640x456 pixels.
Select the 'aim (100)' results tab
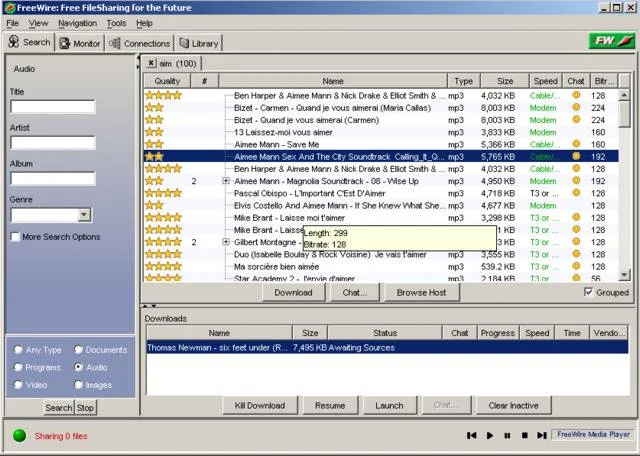[x=178, y=64]
